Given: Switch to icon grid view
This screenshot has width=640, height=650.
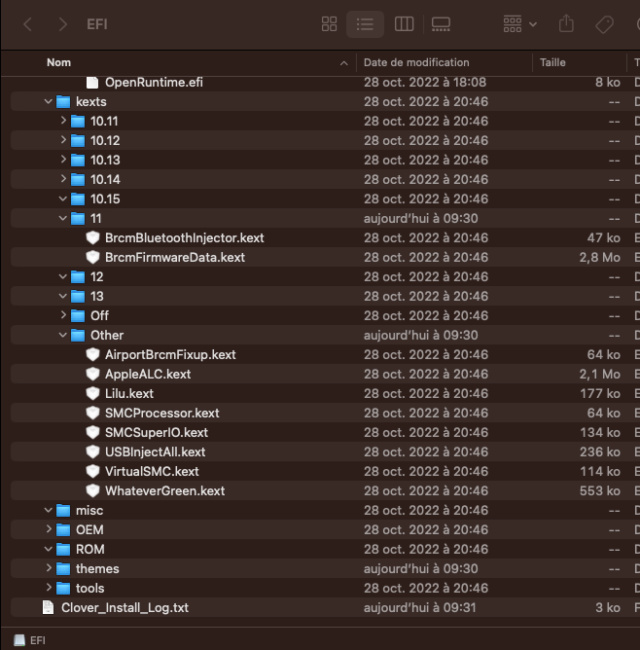Looking at the screenshot, I should tap(329, 24).
